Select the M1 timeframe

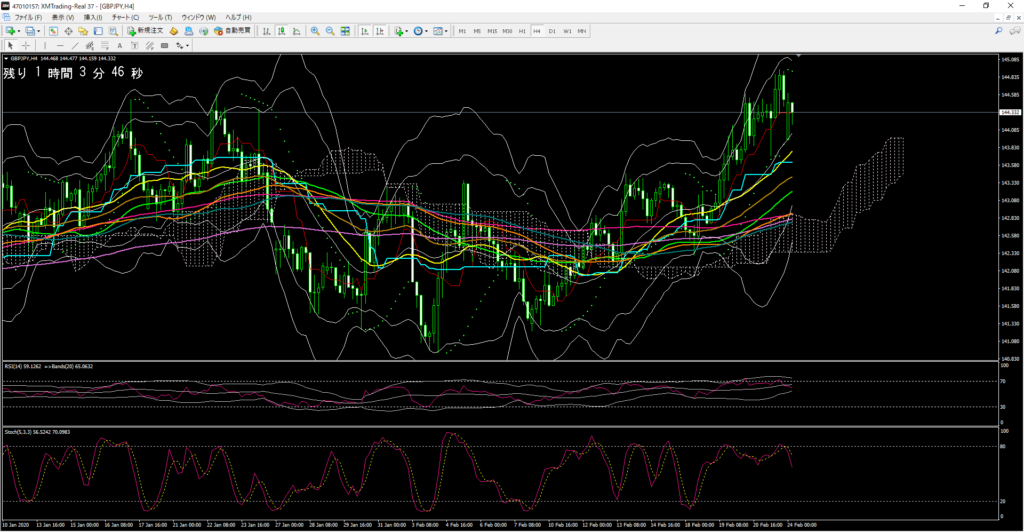[462, 31]
